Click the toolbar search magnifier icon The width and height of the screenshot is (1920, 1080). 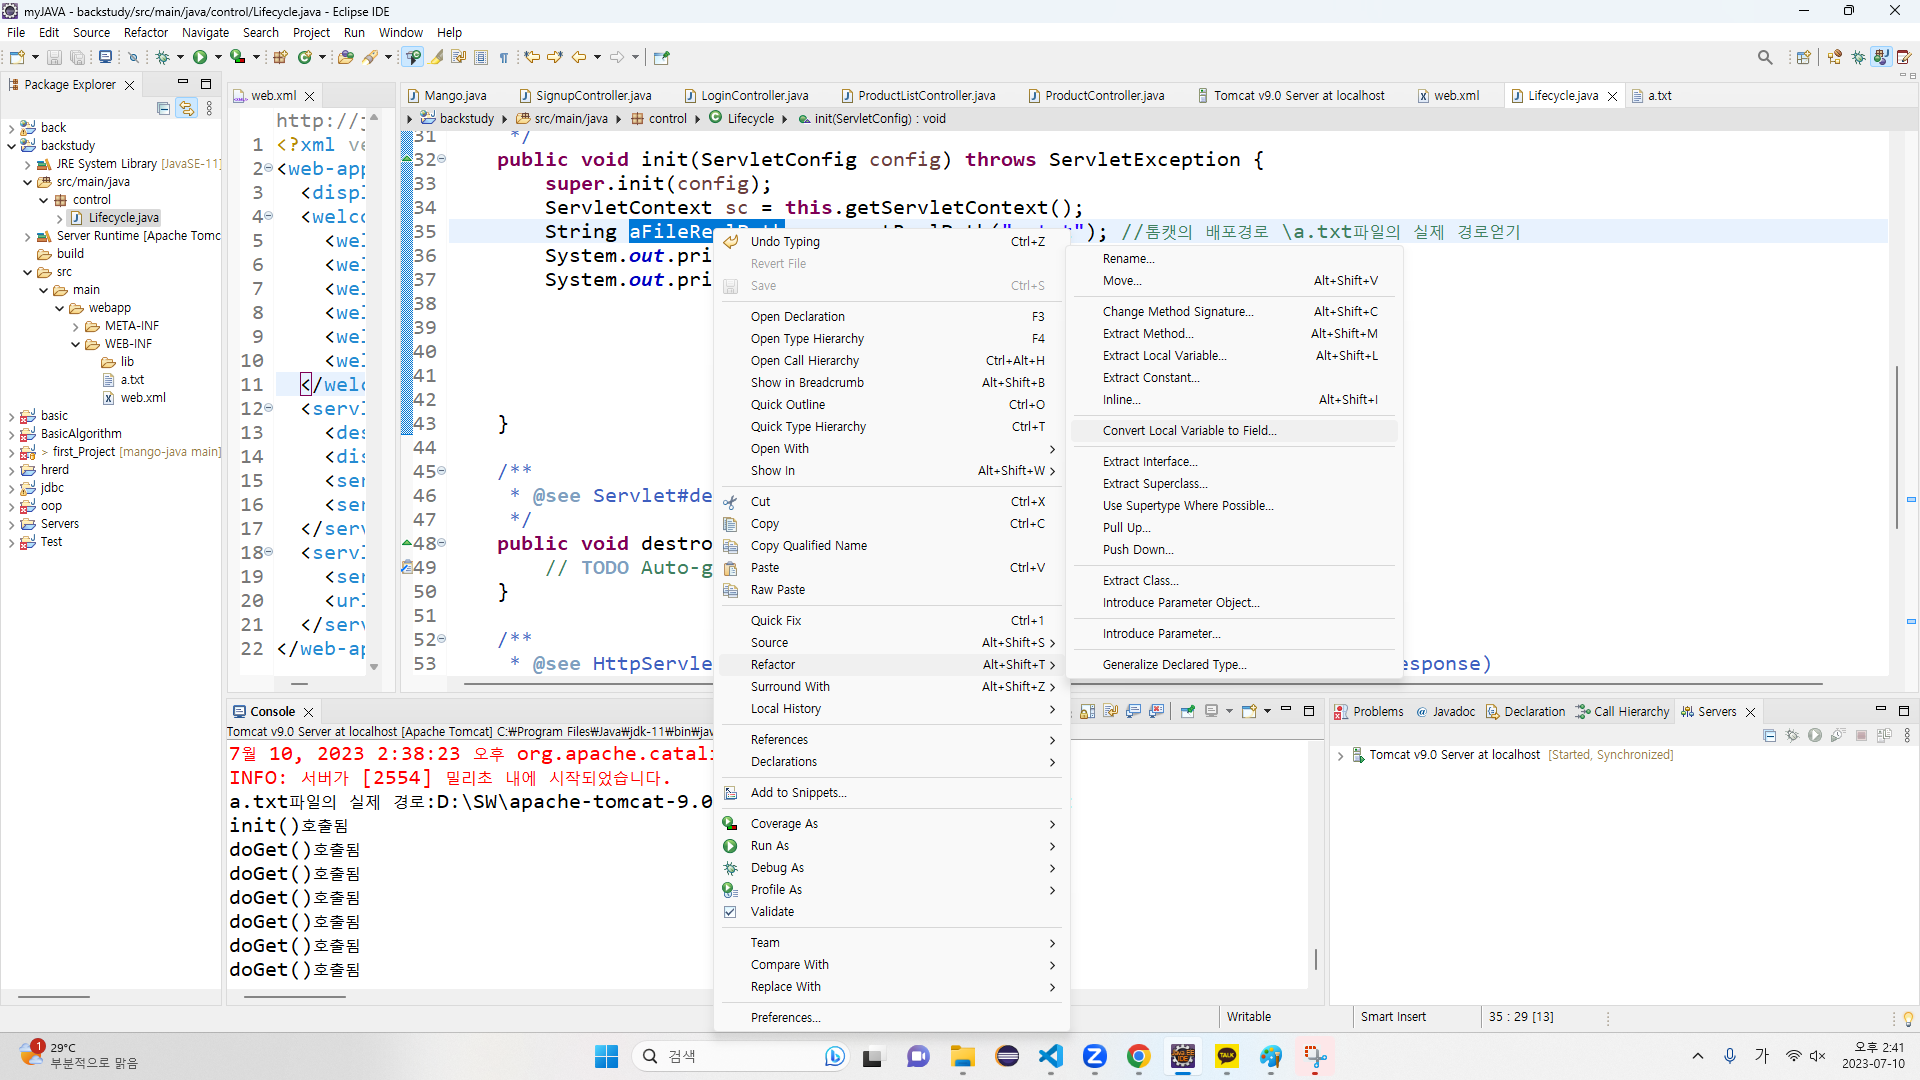pyautogui.click(x=1765, y=58)
